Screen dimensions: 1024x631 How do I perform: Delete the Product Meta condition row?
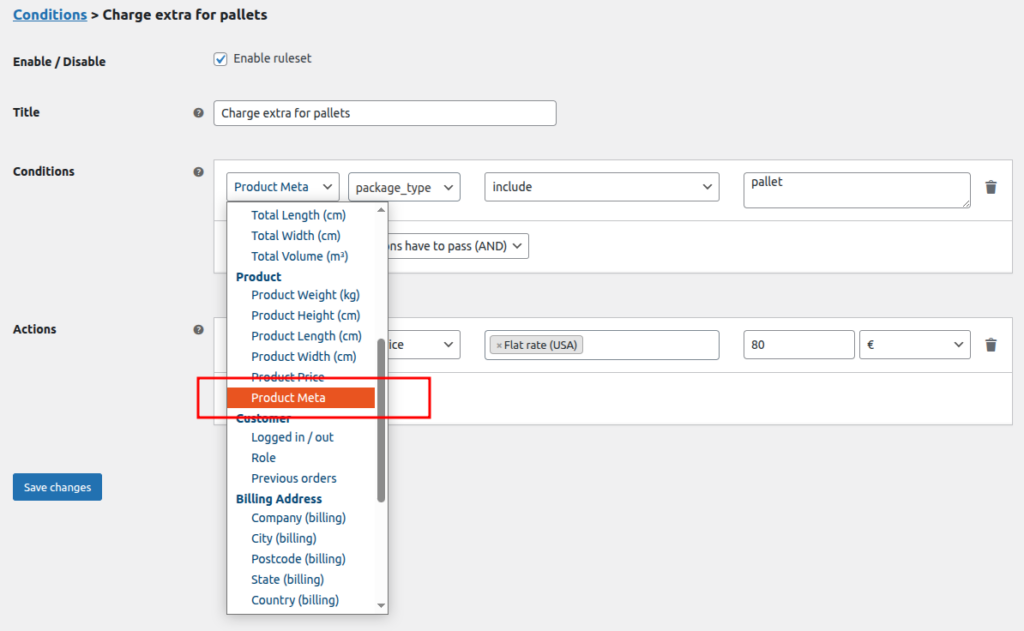tap(991, 187)
